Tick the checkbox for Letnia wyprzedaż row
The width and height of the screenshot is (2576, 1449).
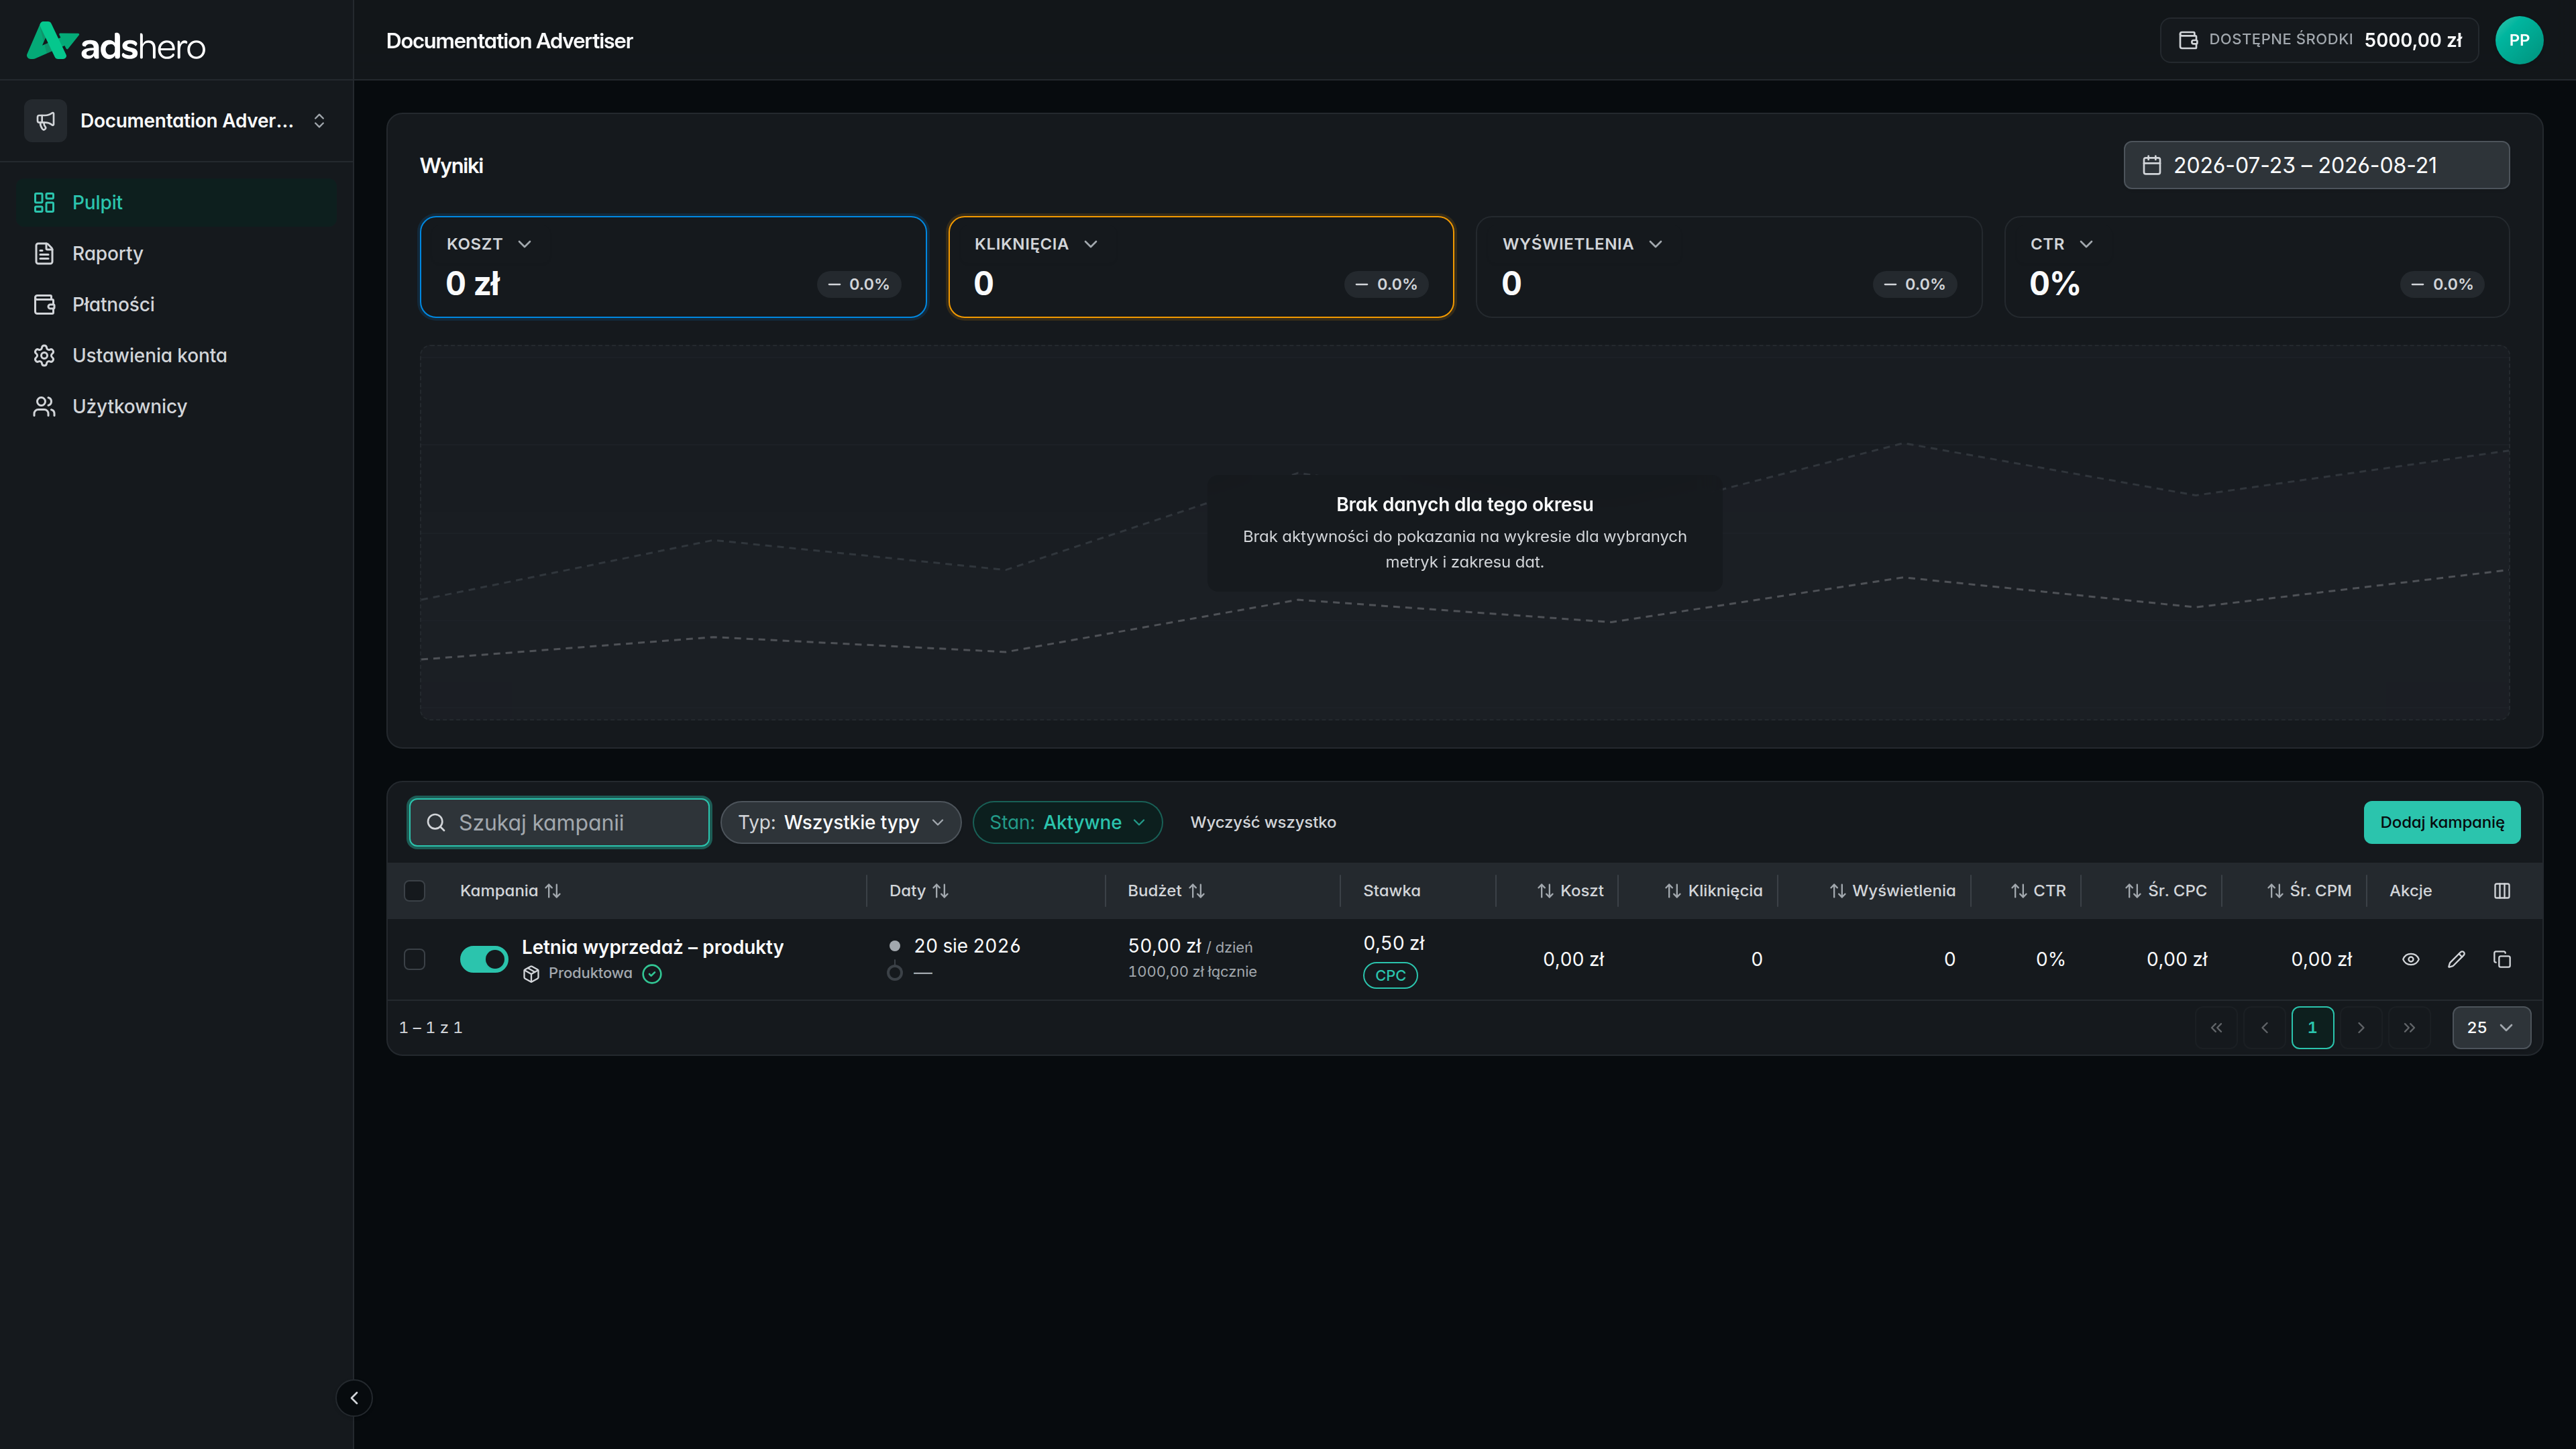pos(414,959)
